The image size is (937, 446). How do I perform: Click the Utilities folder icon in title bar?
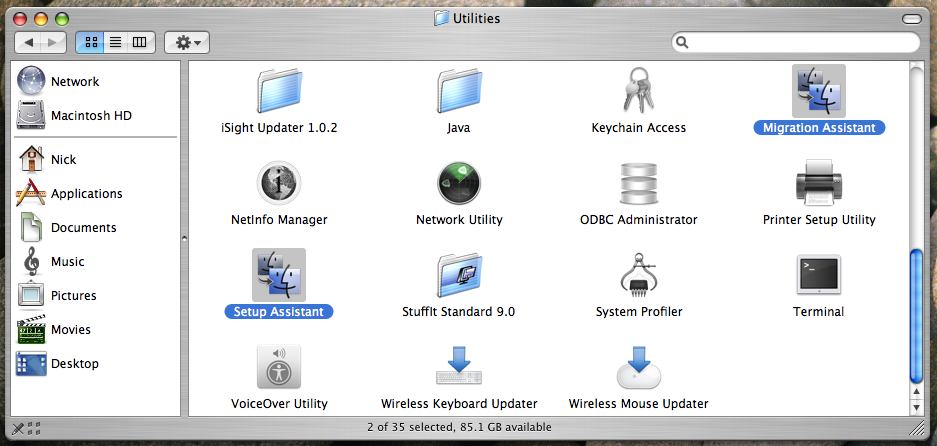click(441, 19)
